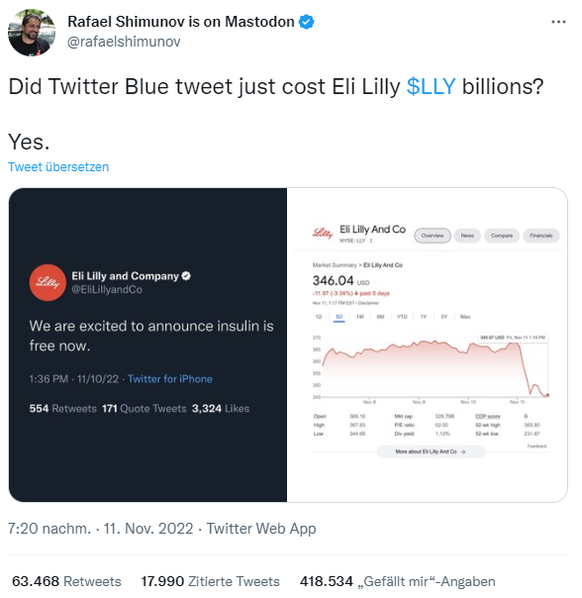Open the @rafaelshimunov handle
This screenshot has height=598, width=582.
[x=124, y=41]
